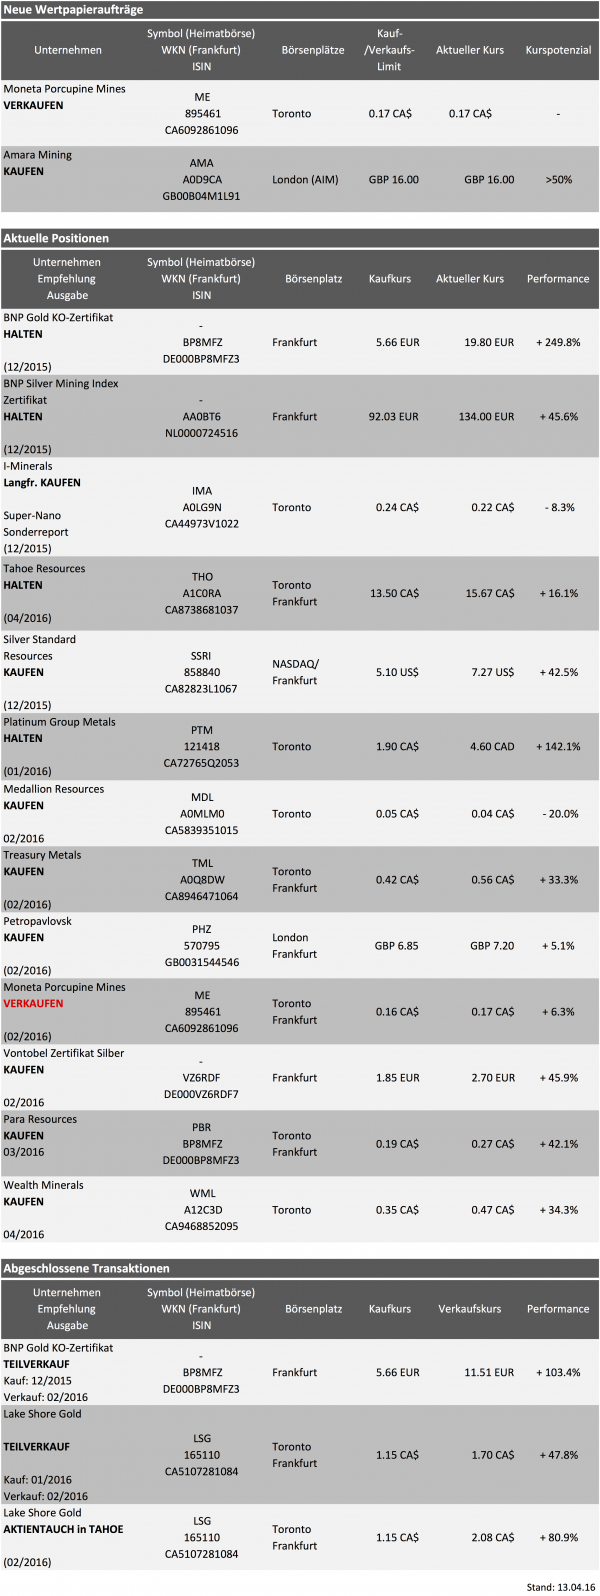Click the Tahoe Resources company name
This screenshot has width=600, height=1596.
click(44, 569)
